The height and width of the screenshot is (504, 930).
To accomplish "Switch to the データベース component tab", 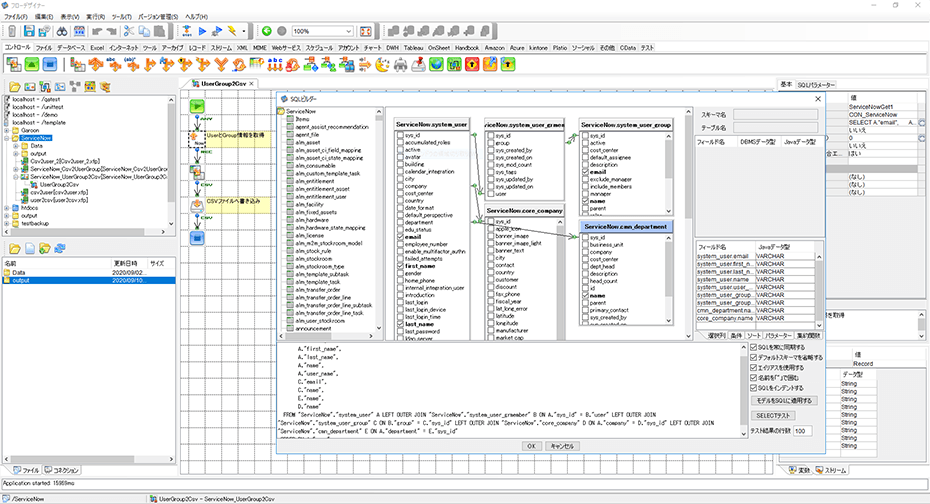I will 71,47.
